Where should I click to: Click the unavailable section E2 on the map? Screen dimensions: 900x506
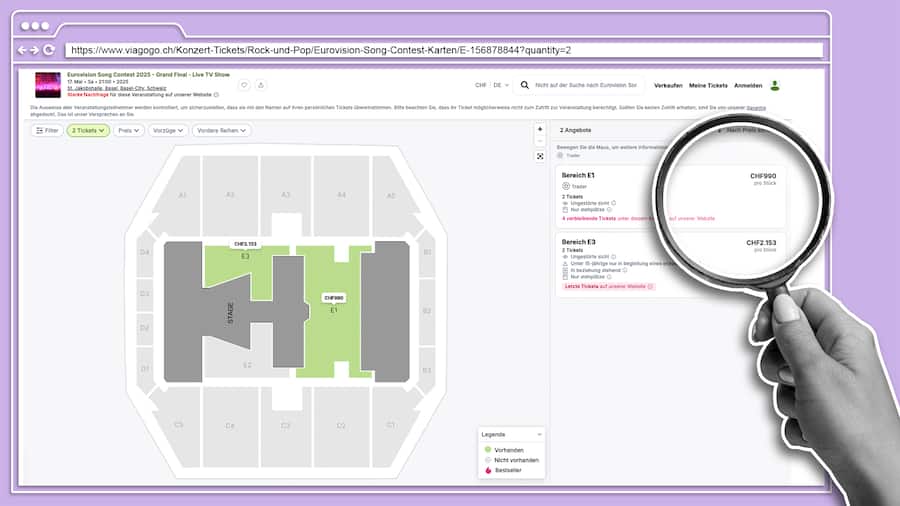point(247,365)
